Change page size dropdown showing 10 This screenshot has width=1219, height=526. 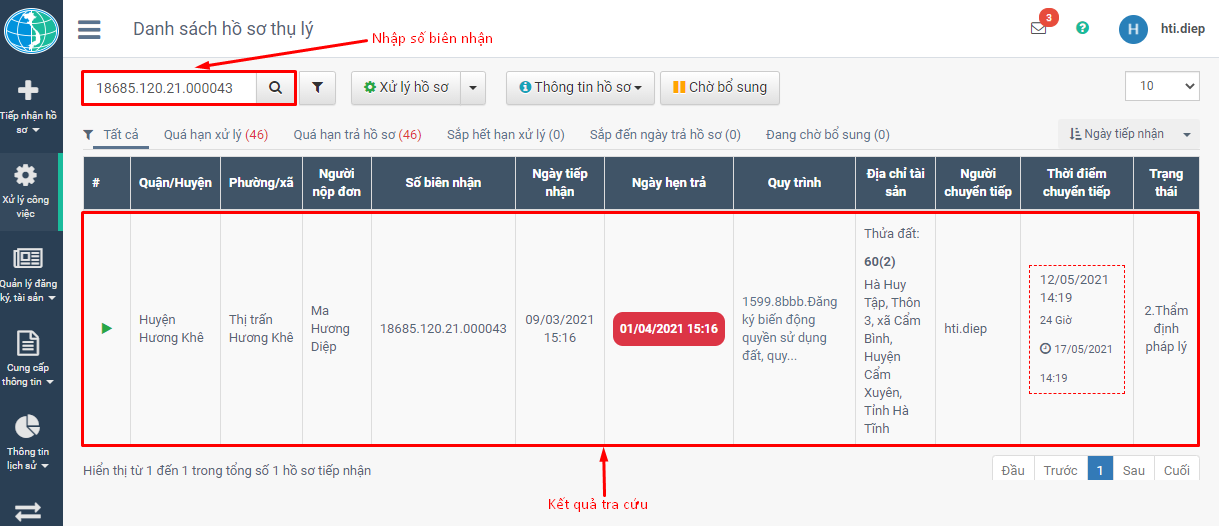pos(1161,86)
